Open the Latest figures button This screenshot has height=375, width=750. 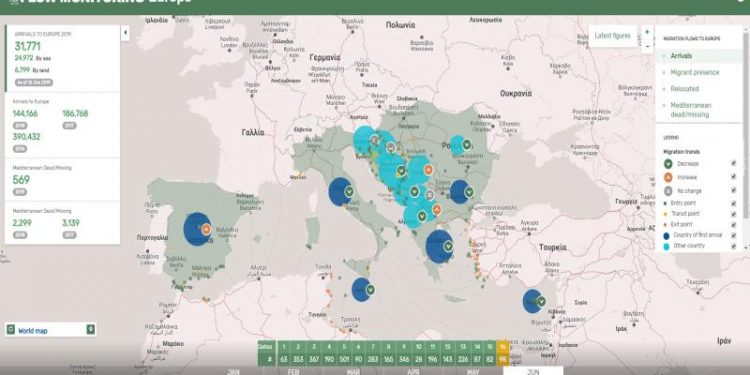[612, 36]
